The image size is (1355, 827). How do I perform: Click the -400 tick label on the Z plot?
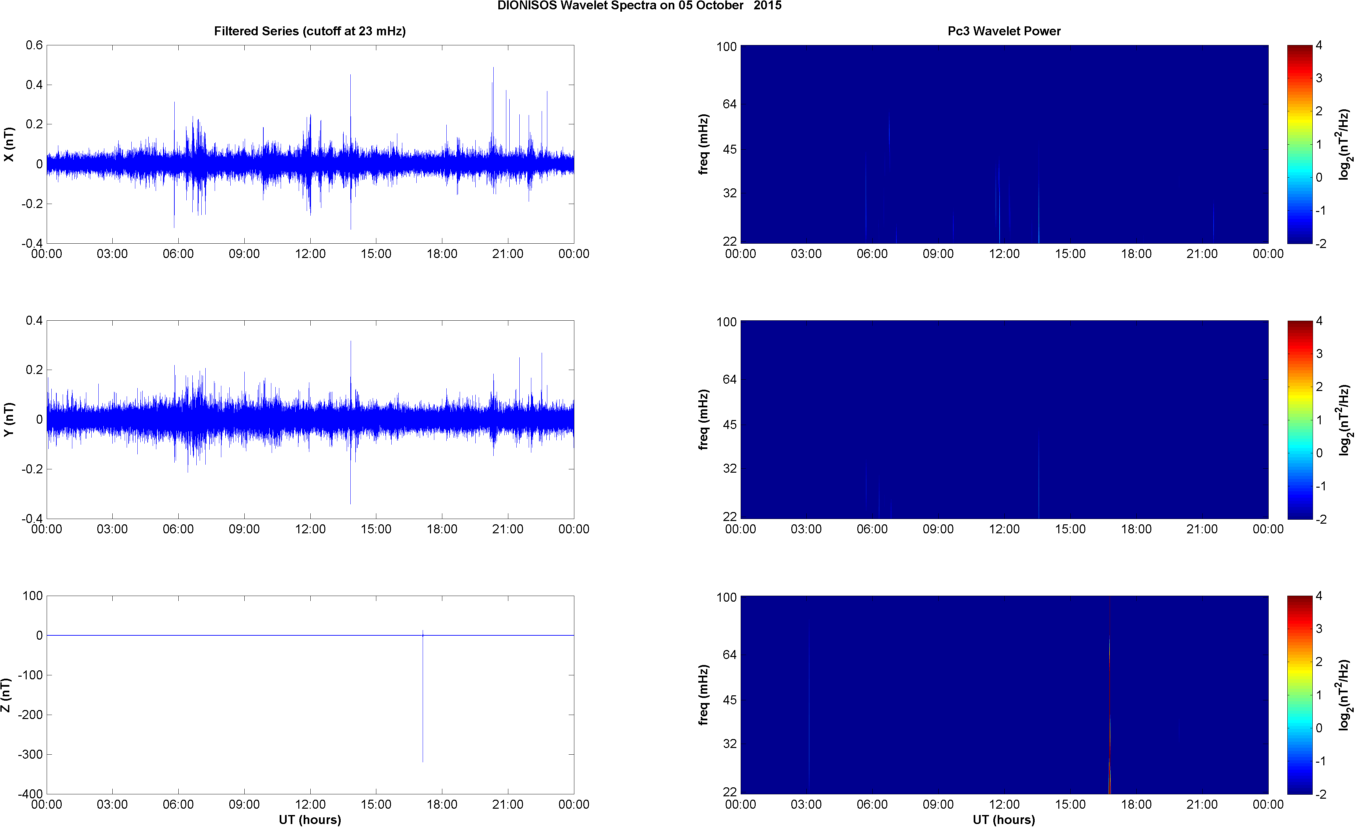click(x=29, y=794)
